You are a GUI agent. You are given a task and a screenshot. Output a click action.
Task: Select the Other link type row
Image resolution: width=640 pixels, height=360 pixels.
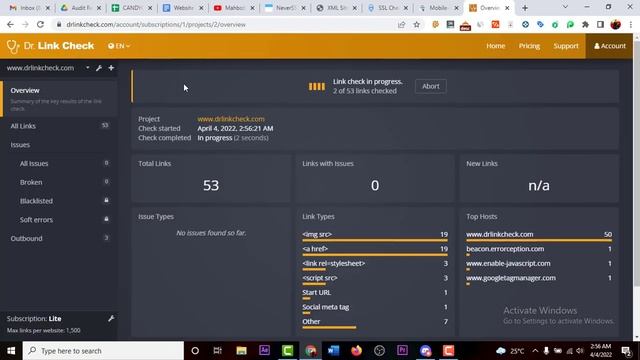coord(375,322)
